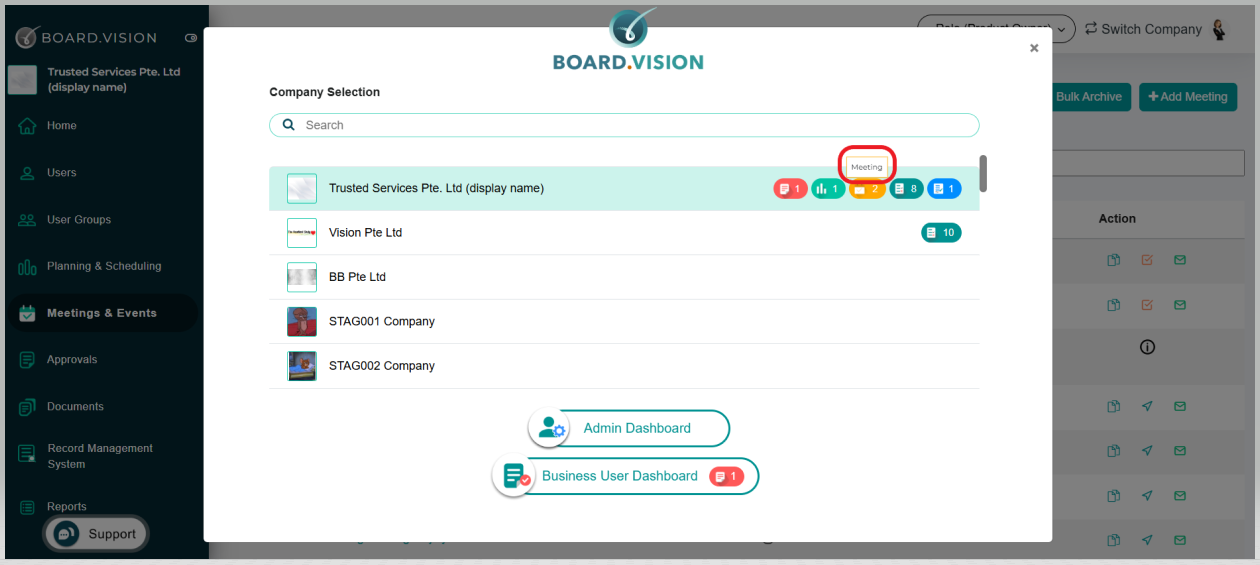Open the Support chat button
Viewport: 1260px width, 565px height.
pos(95,534)
